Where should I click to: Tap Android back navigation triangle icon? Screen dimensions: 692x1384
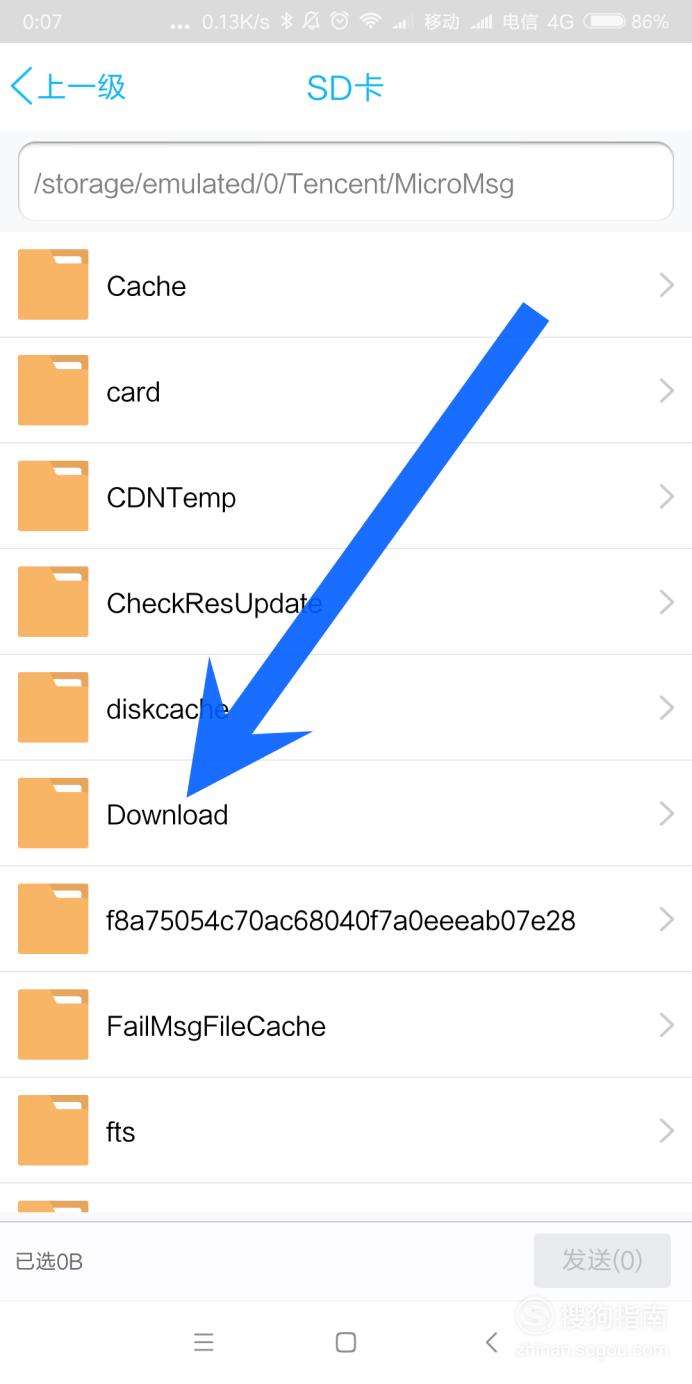[x=491, y=1342]
